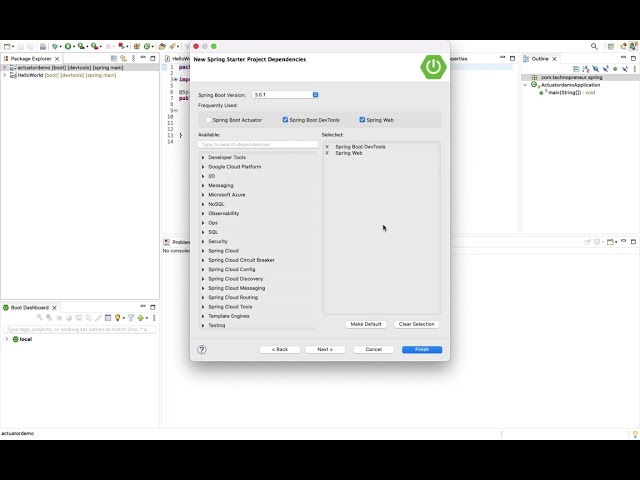The width and height of the screenshot is (640, 480).
Task: Expand the NoSQL dependency category
Action: pos(203,204)
